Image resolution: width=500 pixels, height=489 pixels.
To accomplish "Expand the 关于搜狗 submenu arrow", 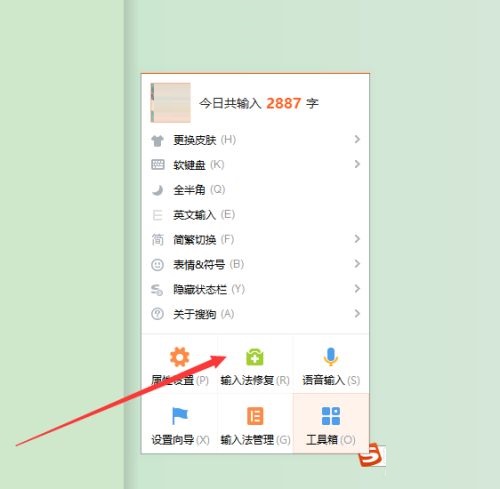I will [x=357, y=313].
